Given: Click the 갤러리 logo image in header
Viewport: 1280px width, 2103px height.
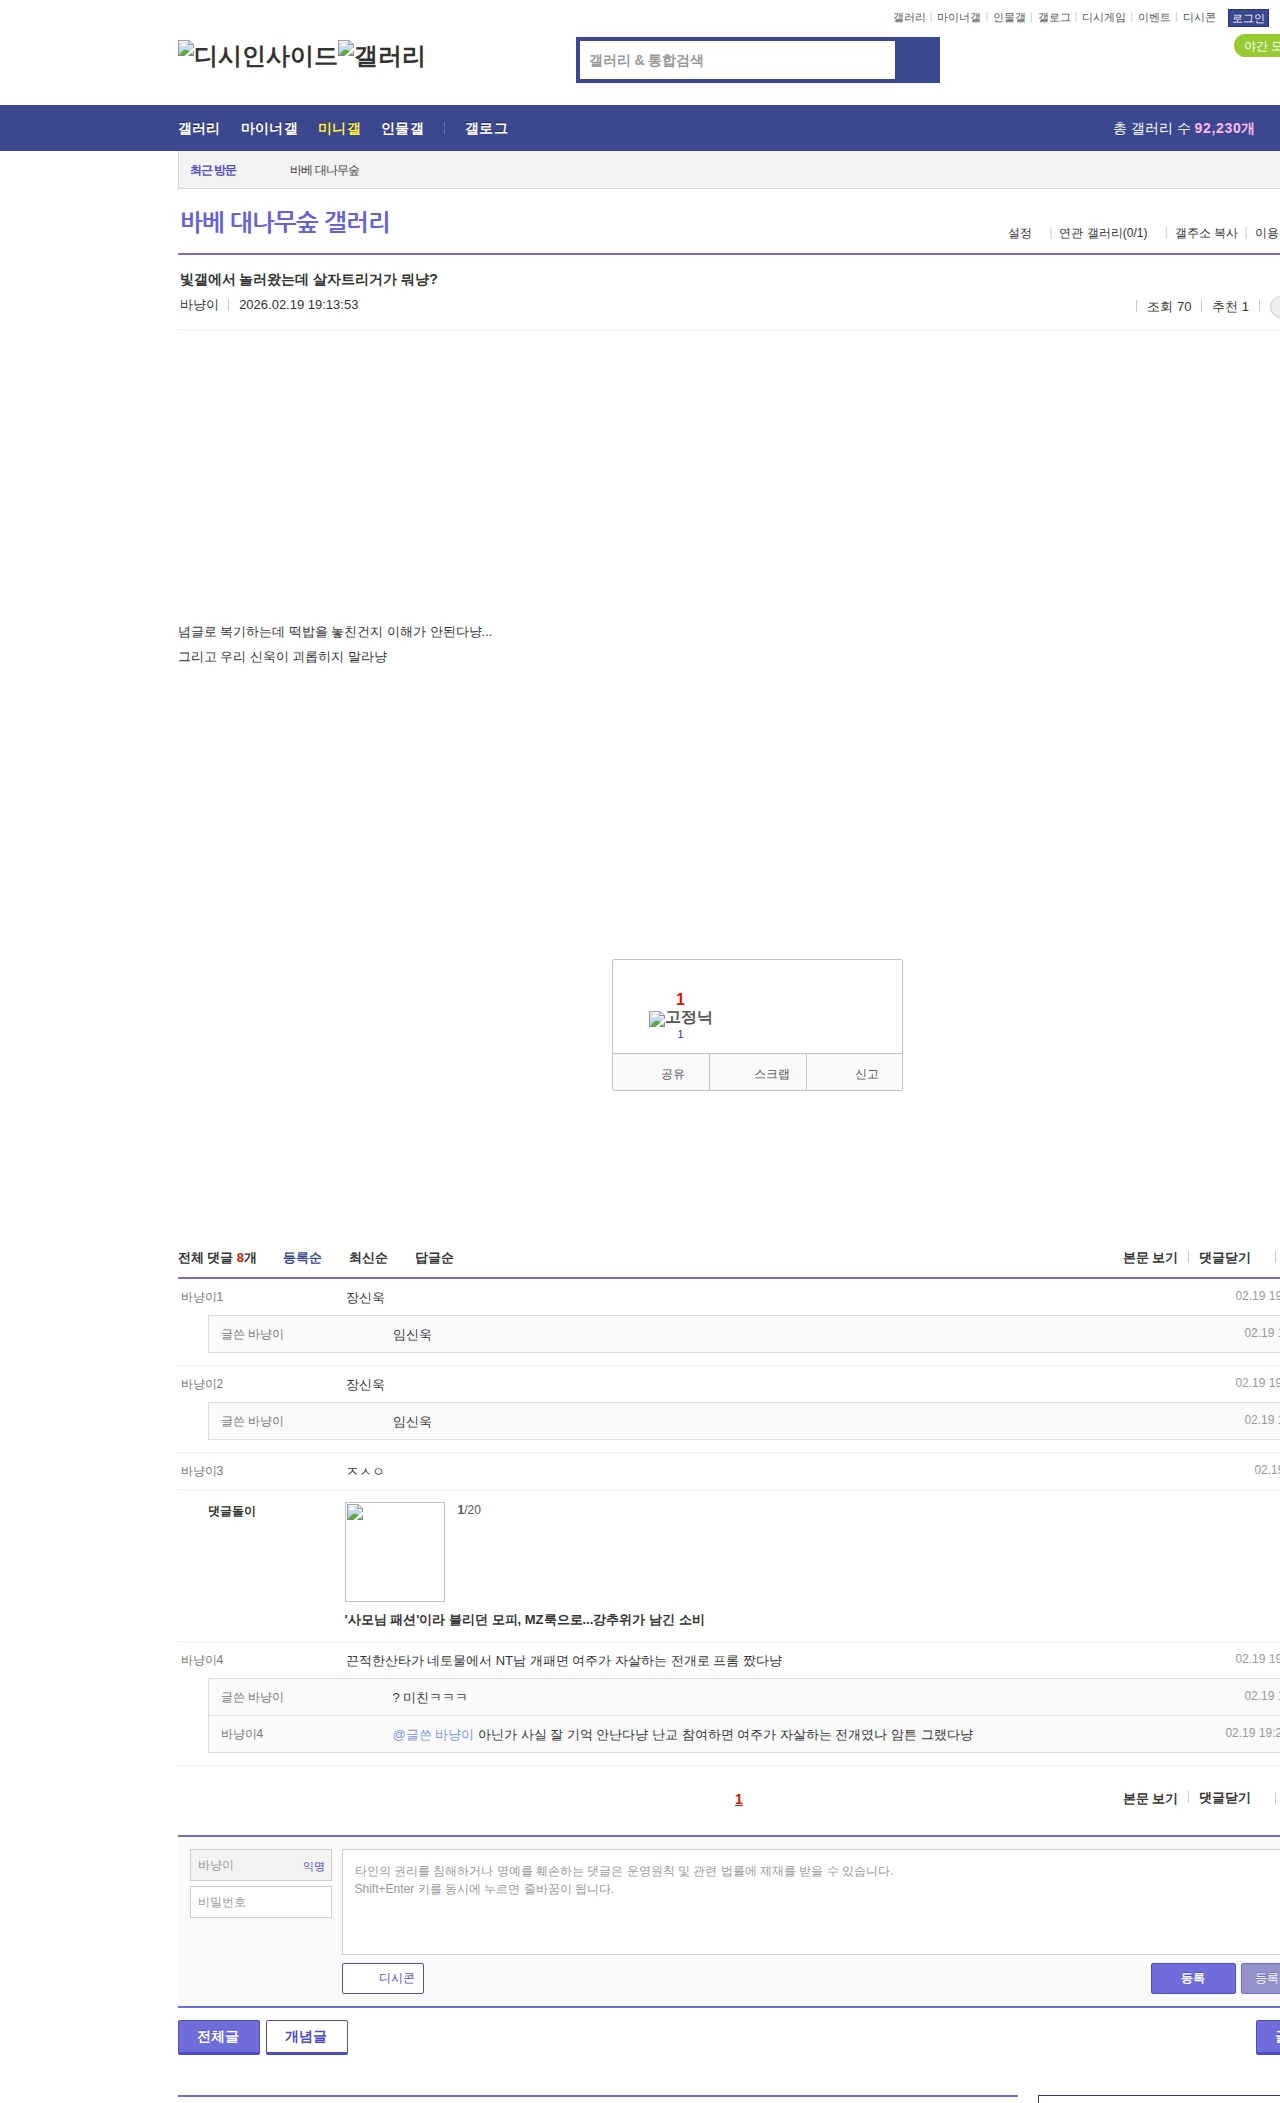Looking at the screenshot, I should coord(381,56).
